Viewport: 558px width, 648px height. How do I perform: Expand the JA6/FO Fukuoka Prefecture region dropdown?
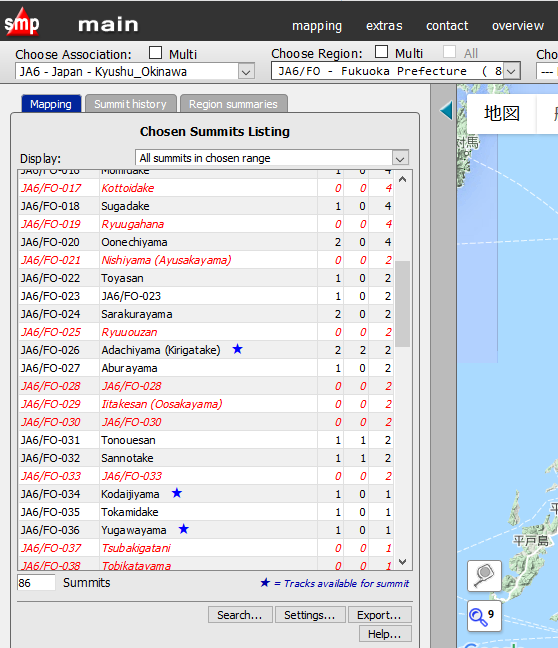click(396, 71)
